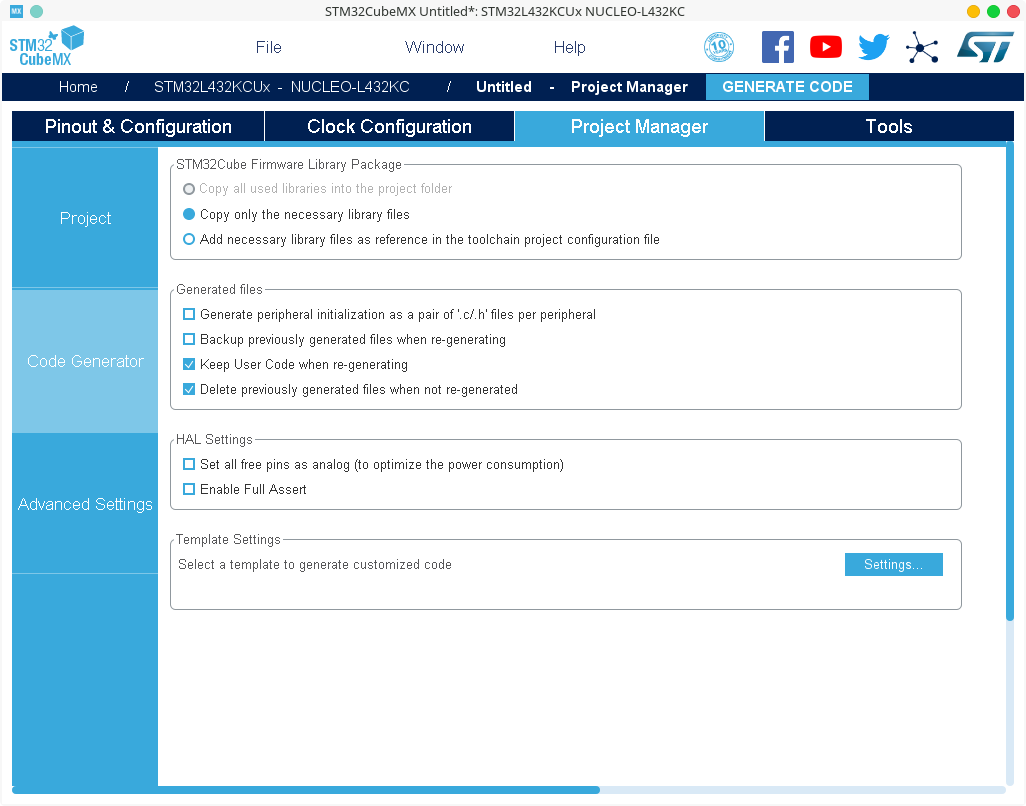Image resolution: width=1026 pixels, height=806 pixels.
Task: Click the STM32CubeMX logo icon
Action: (x=46, y=46)
